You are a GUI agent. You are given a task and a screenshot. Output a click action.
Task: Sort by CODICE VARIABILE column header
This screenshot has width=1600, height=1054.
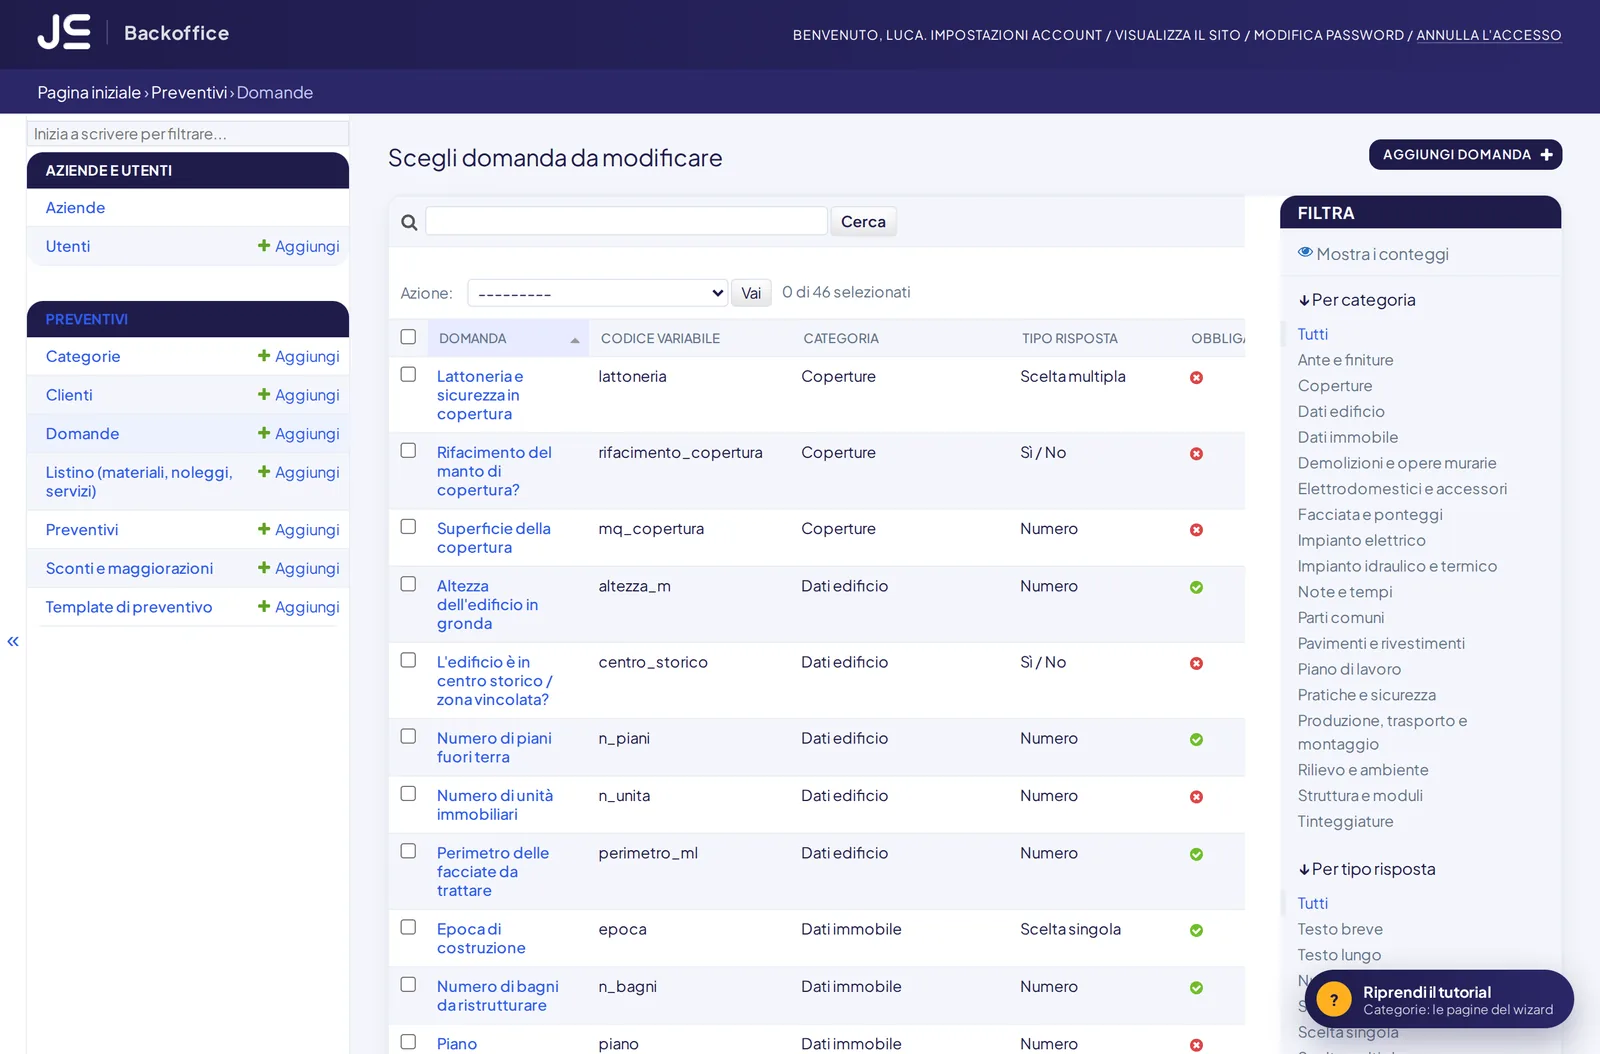(x=660, y=338)
